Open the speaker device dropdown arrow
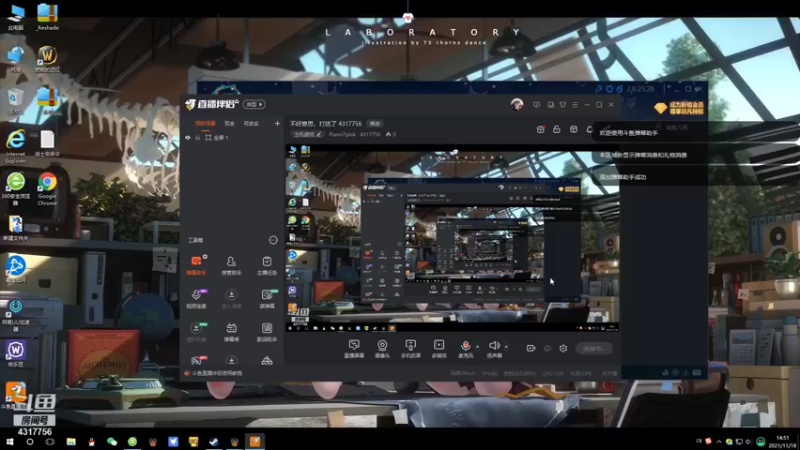This screenshot has height=450, width=800. click(506, 347)
